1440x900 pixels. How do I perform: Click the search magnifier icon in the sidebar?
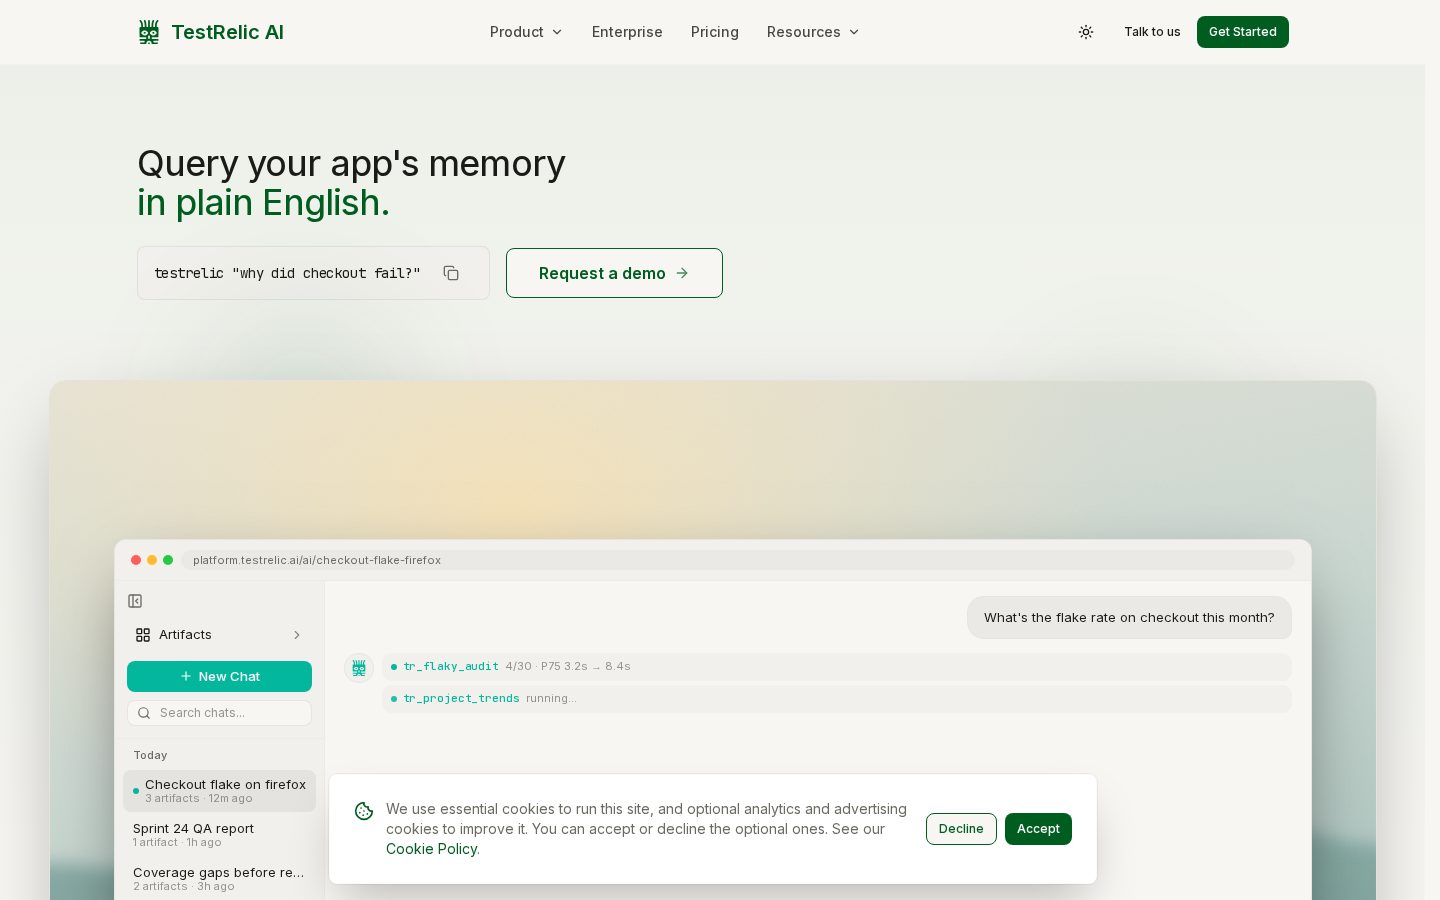tap(144, 713)
